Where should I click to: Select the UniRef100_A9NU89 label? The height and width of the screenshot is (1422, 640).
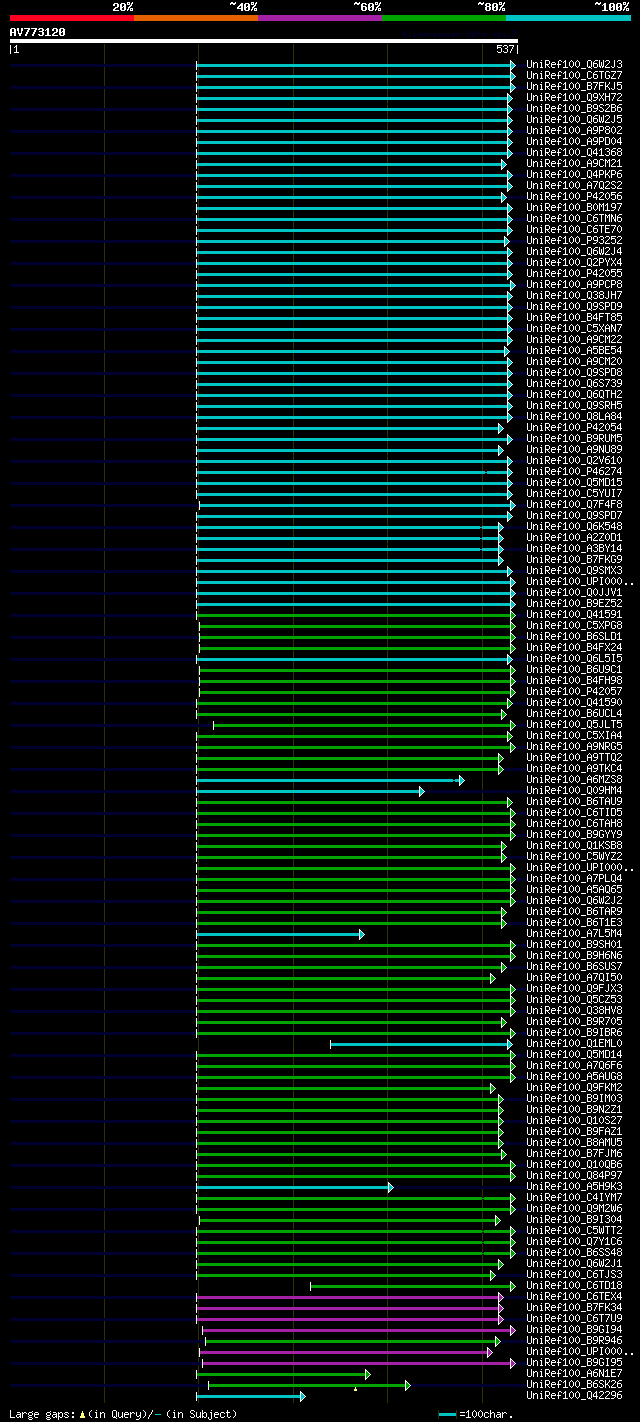tap(574, 449)
